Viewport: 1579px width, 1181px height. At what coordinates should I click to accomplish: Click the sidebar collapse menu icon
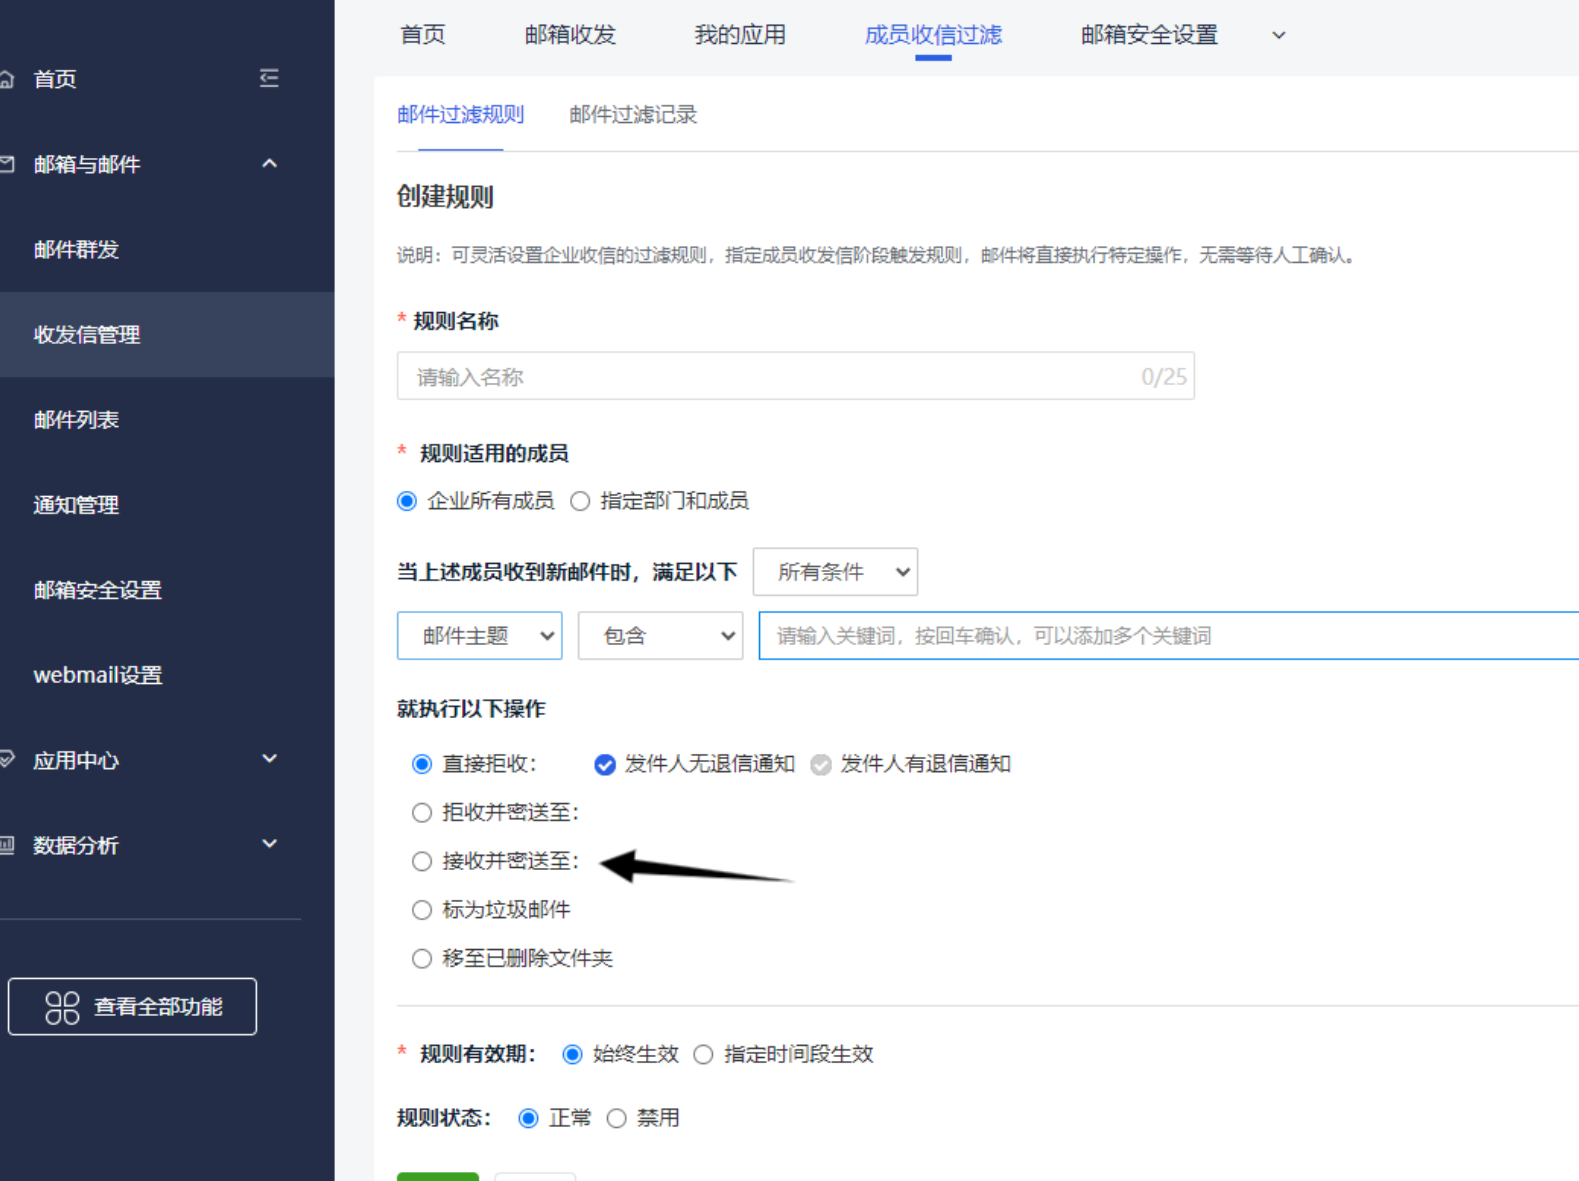click(x=269, y=78)
